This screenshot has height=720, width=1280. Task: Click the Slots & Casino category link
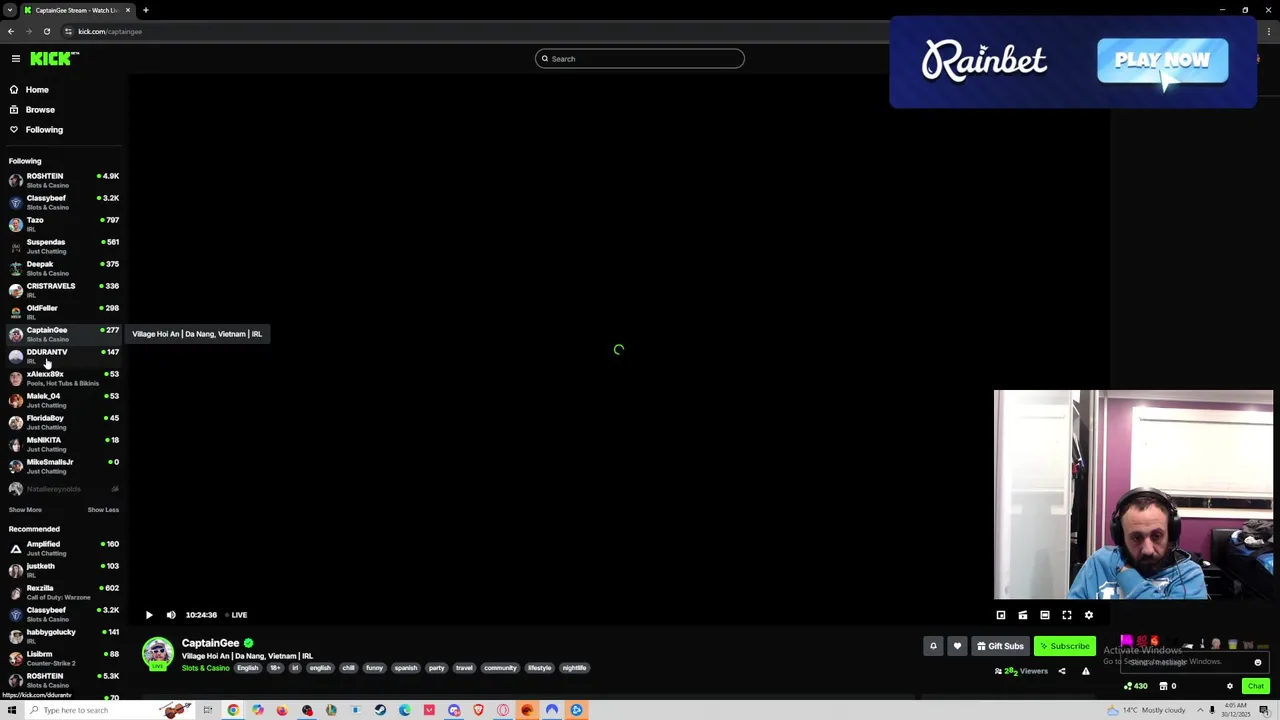coord(205,668)
